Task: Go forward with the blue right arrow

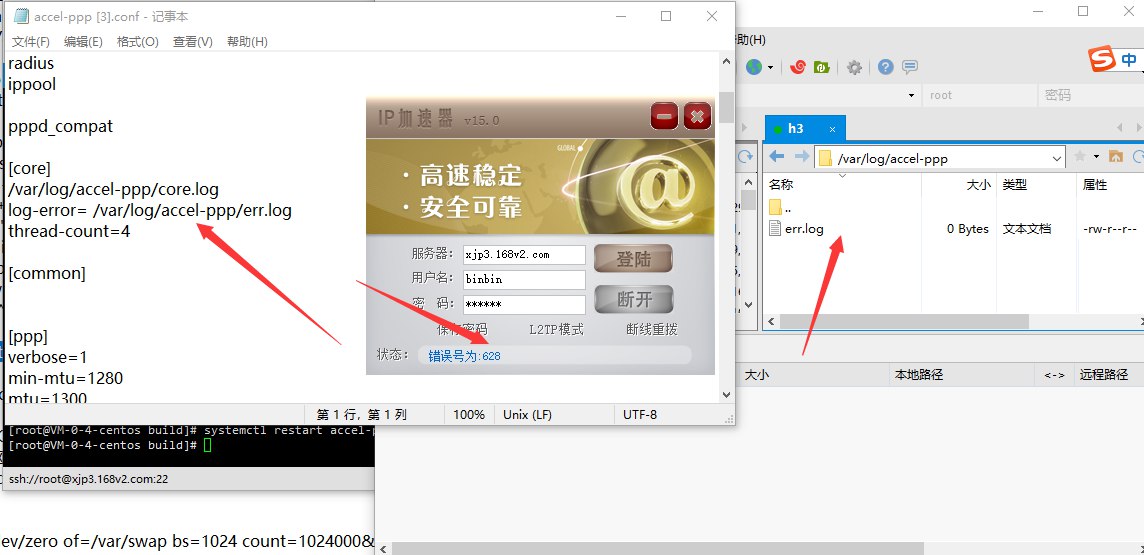Action: tap(802, 156)
